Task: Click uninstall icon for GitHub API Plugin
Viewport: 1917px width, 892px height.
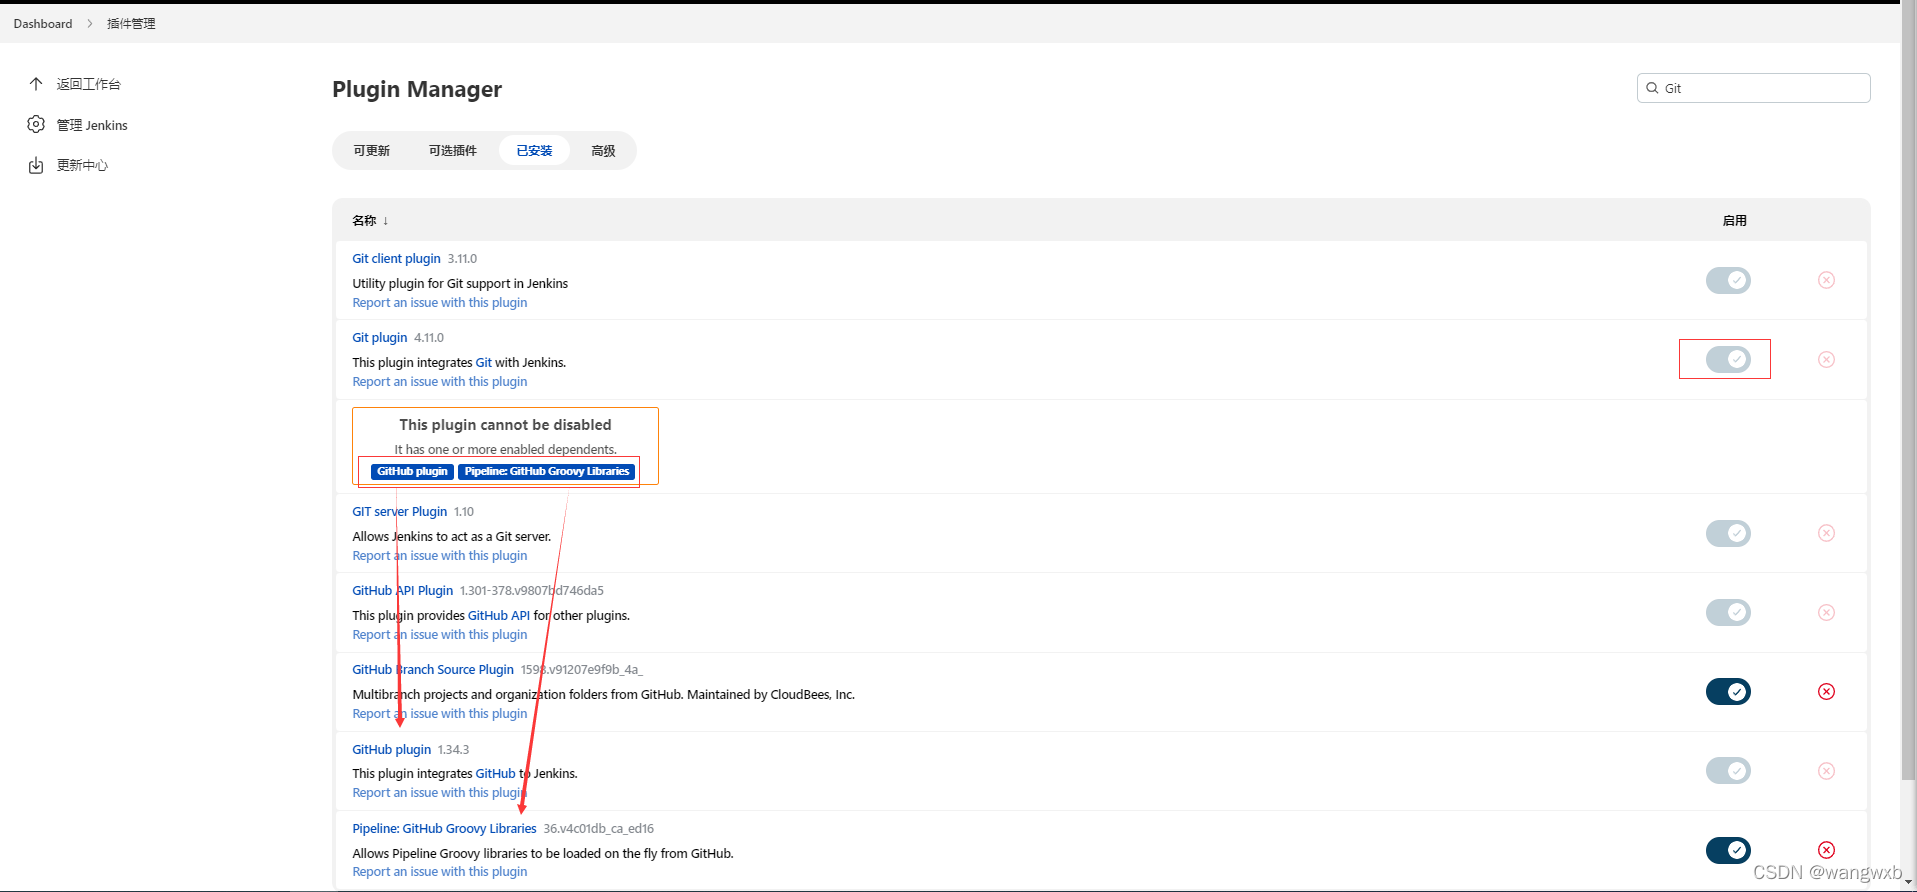Action: pyautogui.click(x=1826, y=612)
